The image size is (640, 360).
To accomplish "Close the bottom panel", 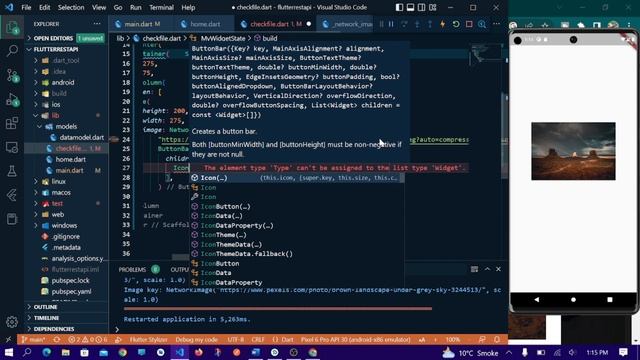I will pos(498,269).
